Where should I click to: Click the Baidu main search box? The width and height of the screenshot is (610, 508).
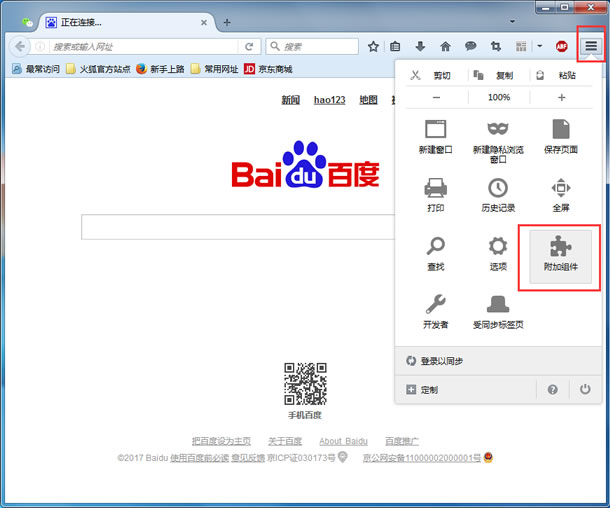tap(238, 227)
